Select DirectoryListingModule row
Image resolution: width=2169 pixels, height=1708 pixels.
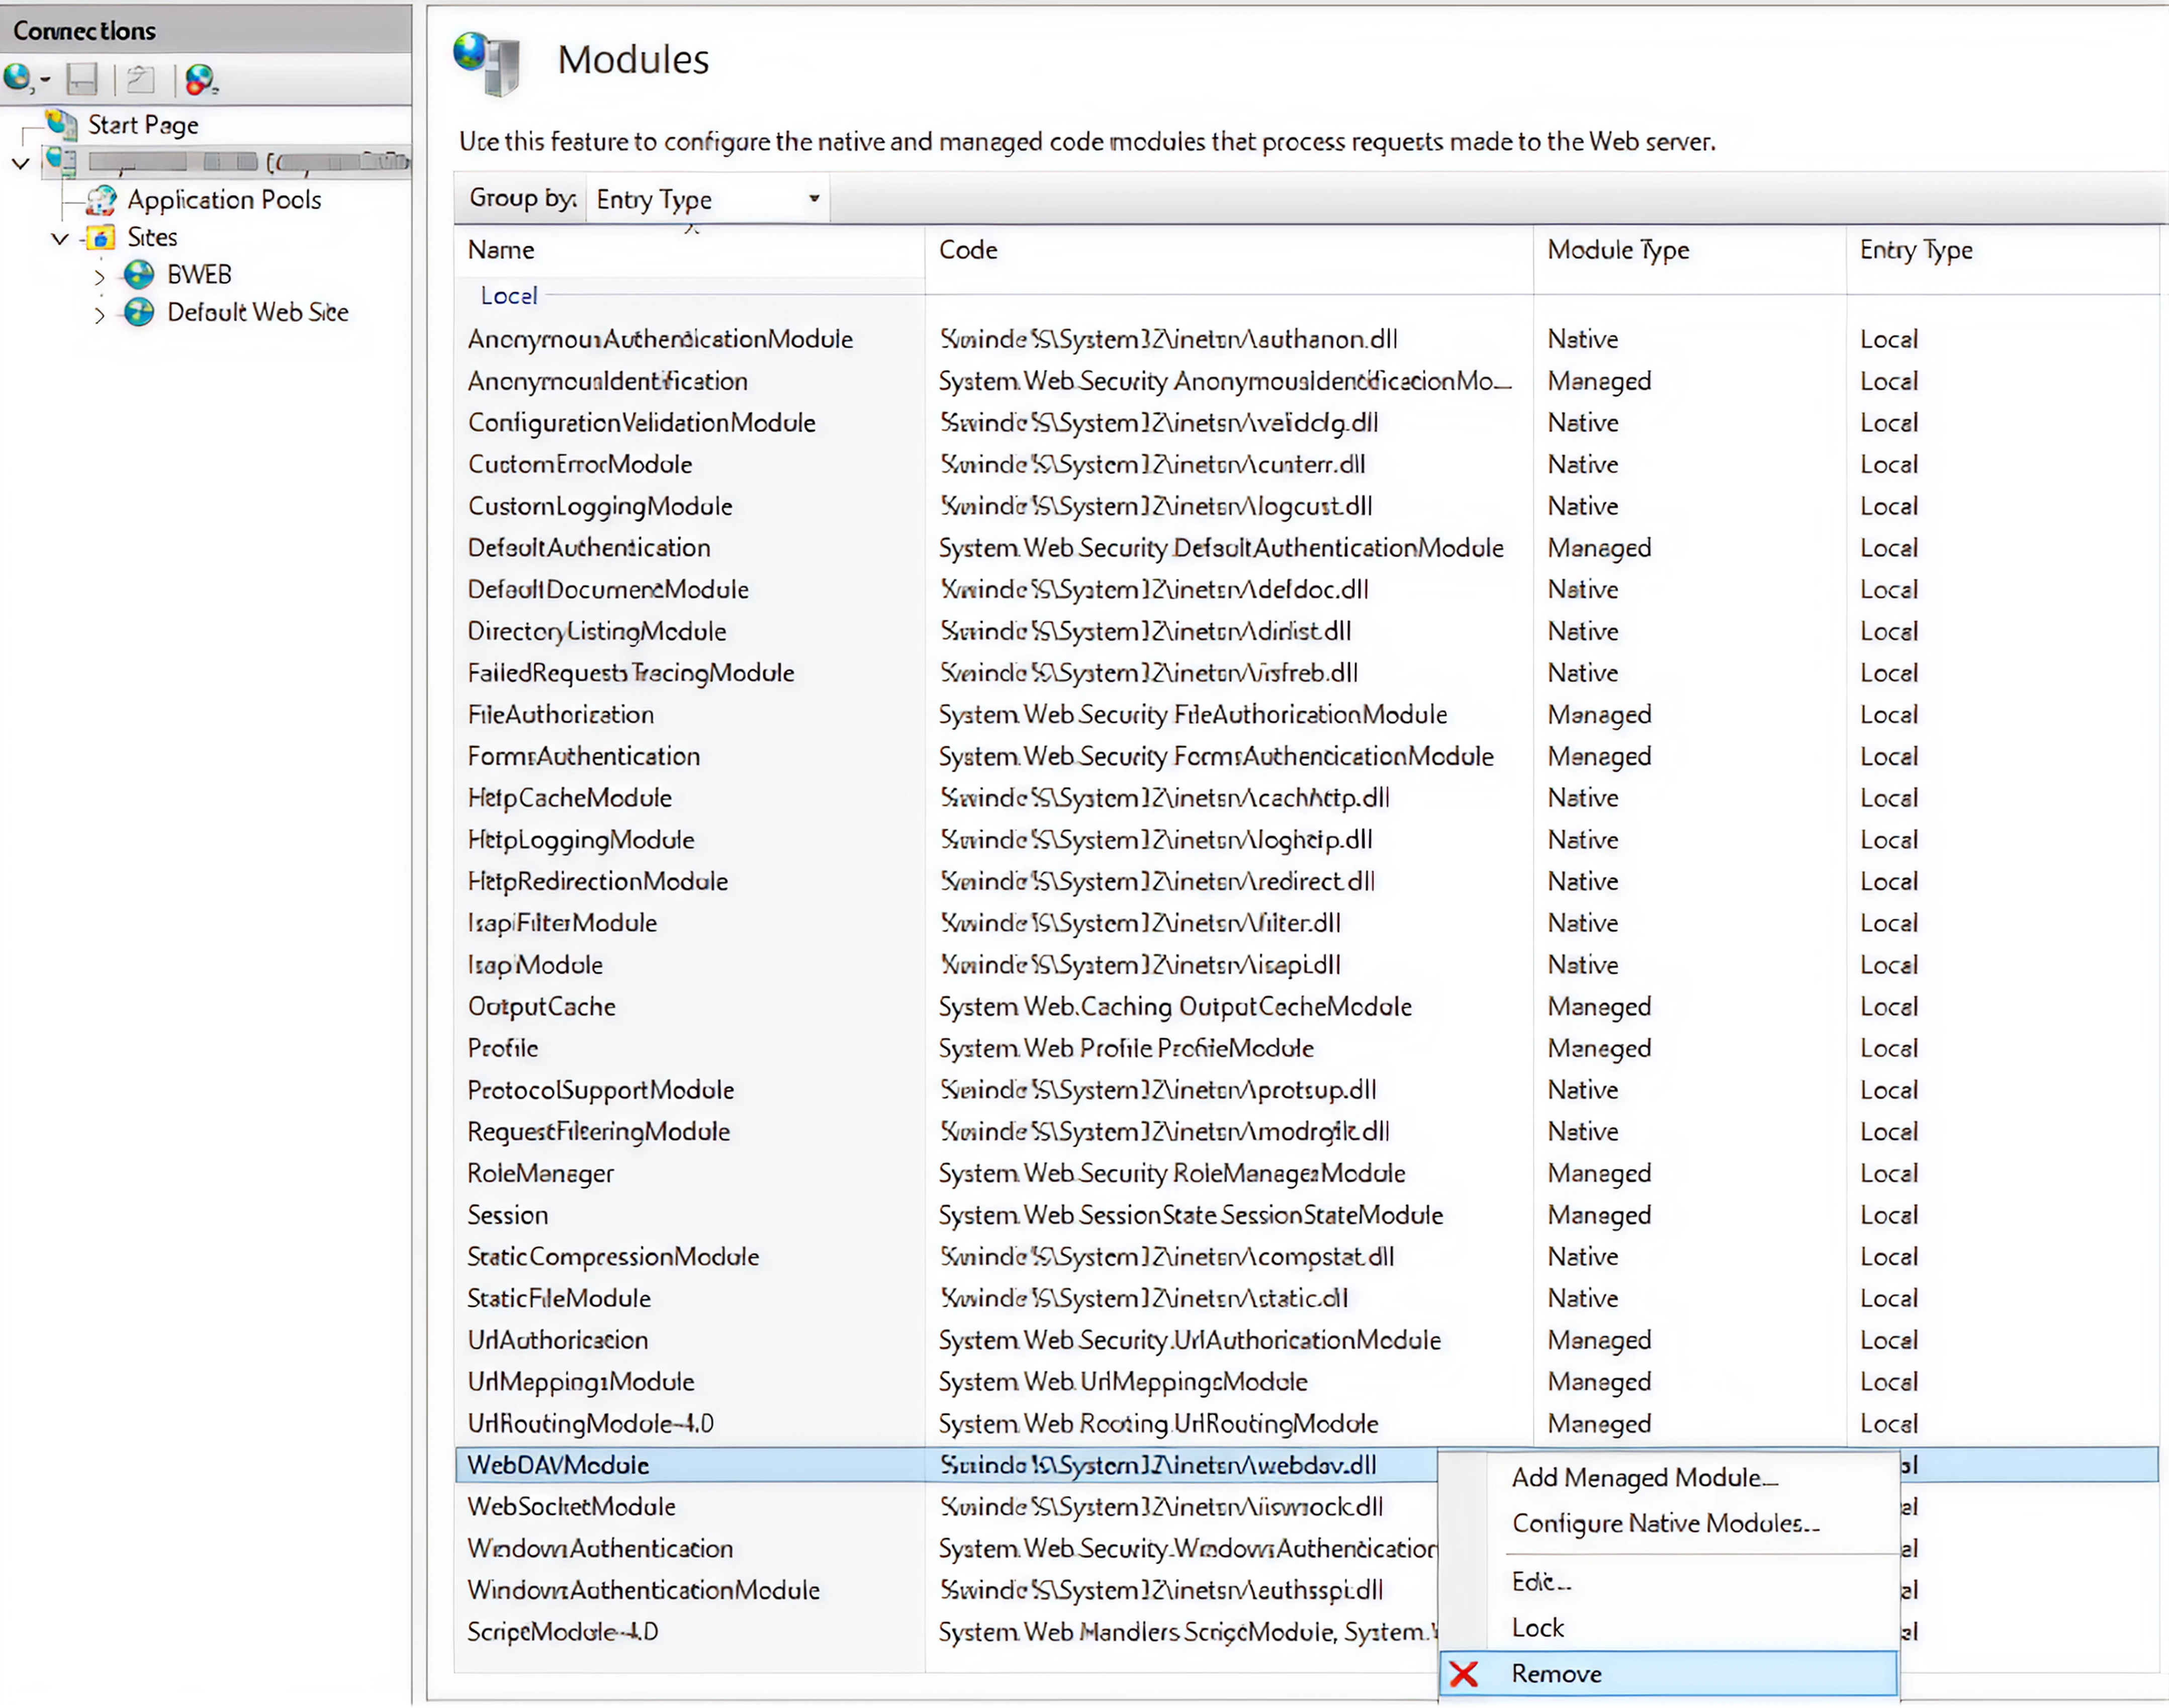coord(1306,632)
